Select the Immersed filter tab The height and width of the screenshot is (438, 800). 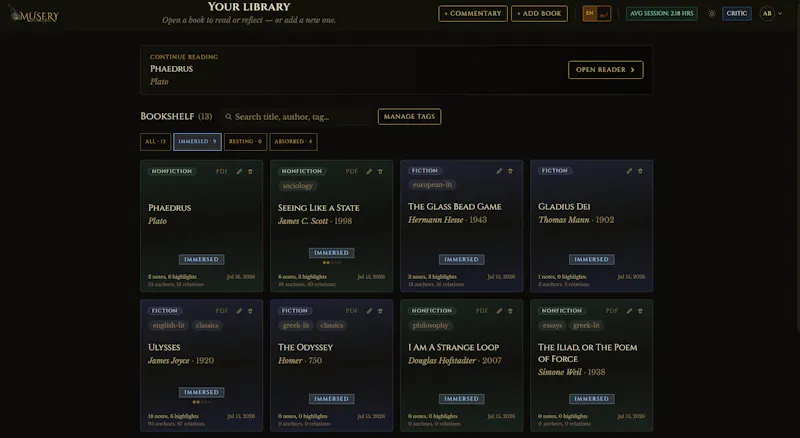(x=197, y=142)
